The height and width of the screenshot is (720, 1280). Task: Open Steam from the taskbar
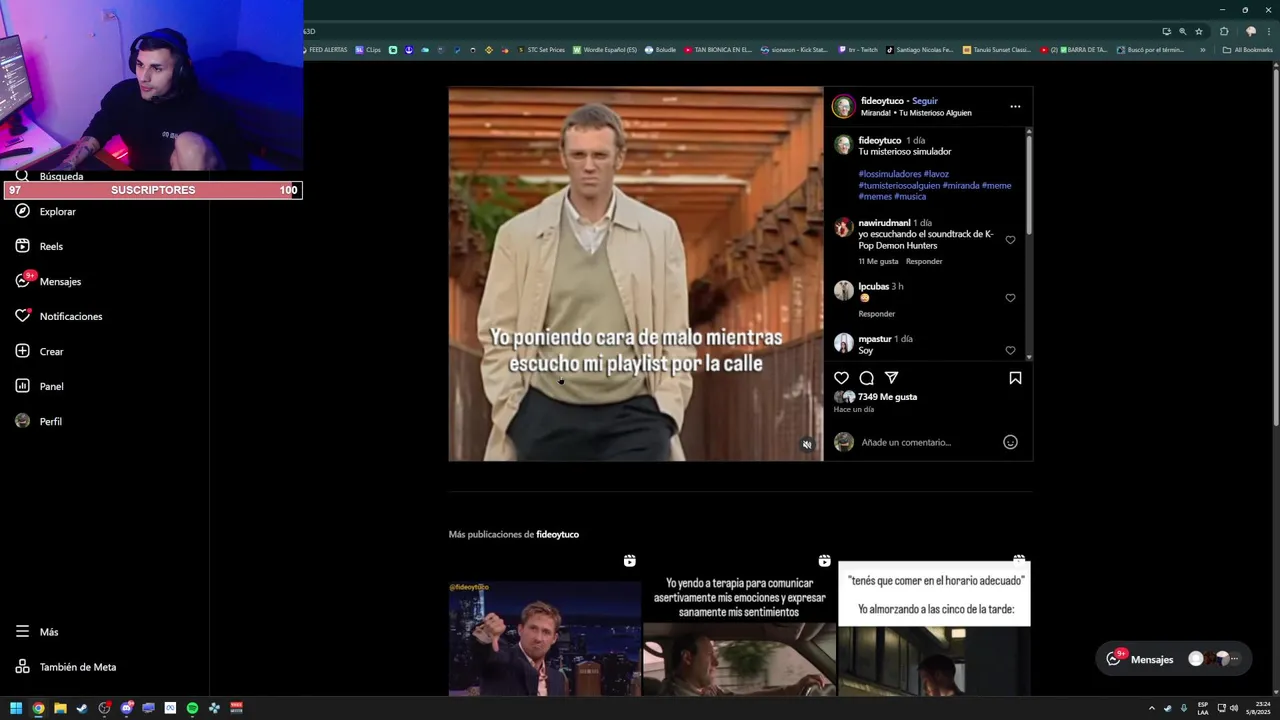(x=82, y=708)
